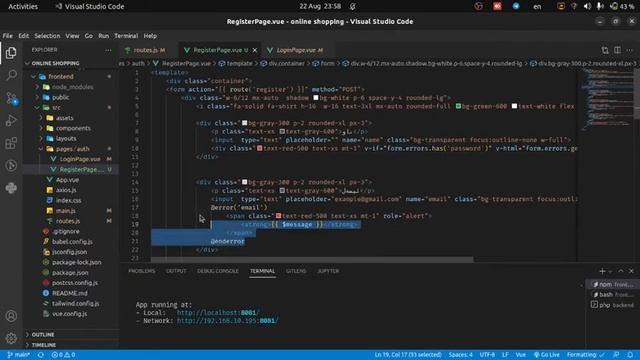Image resolution: width=640 pixels, height=360 pixels.
Task: Open Activities overview in top bar
Action: 23,6
